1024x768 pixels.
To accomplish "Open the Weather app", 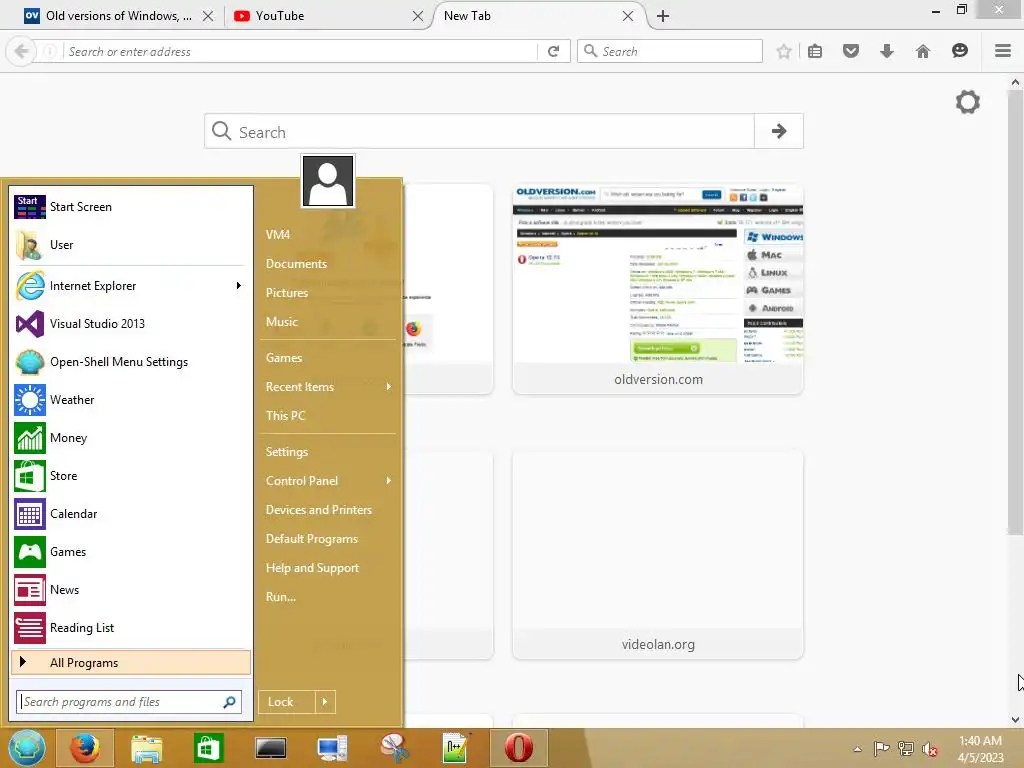I will tap(131, 400).
